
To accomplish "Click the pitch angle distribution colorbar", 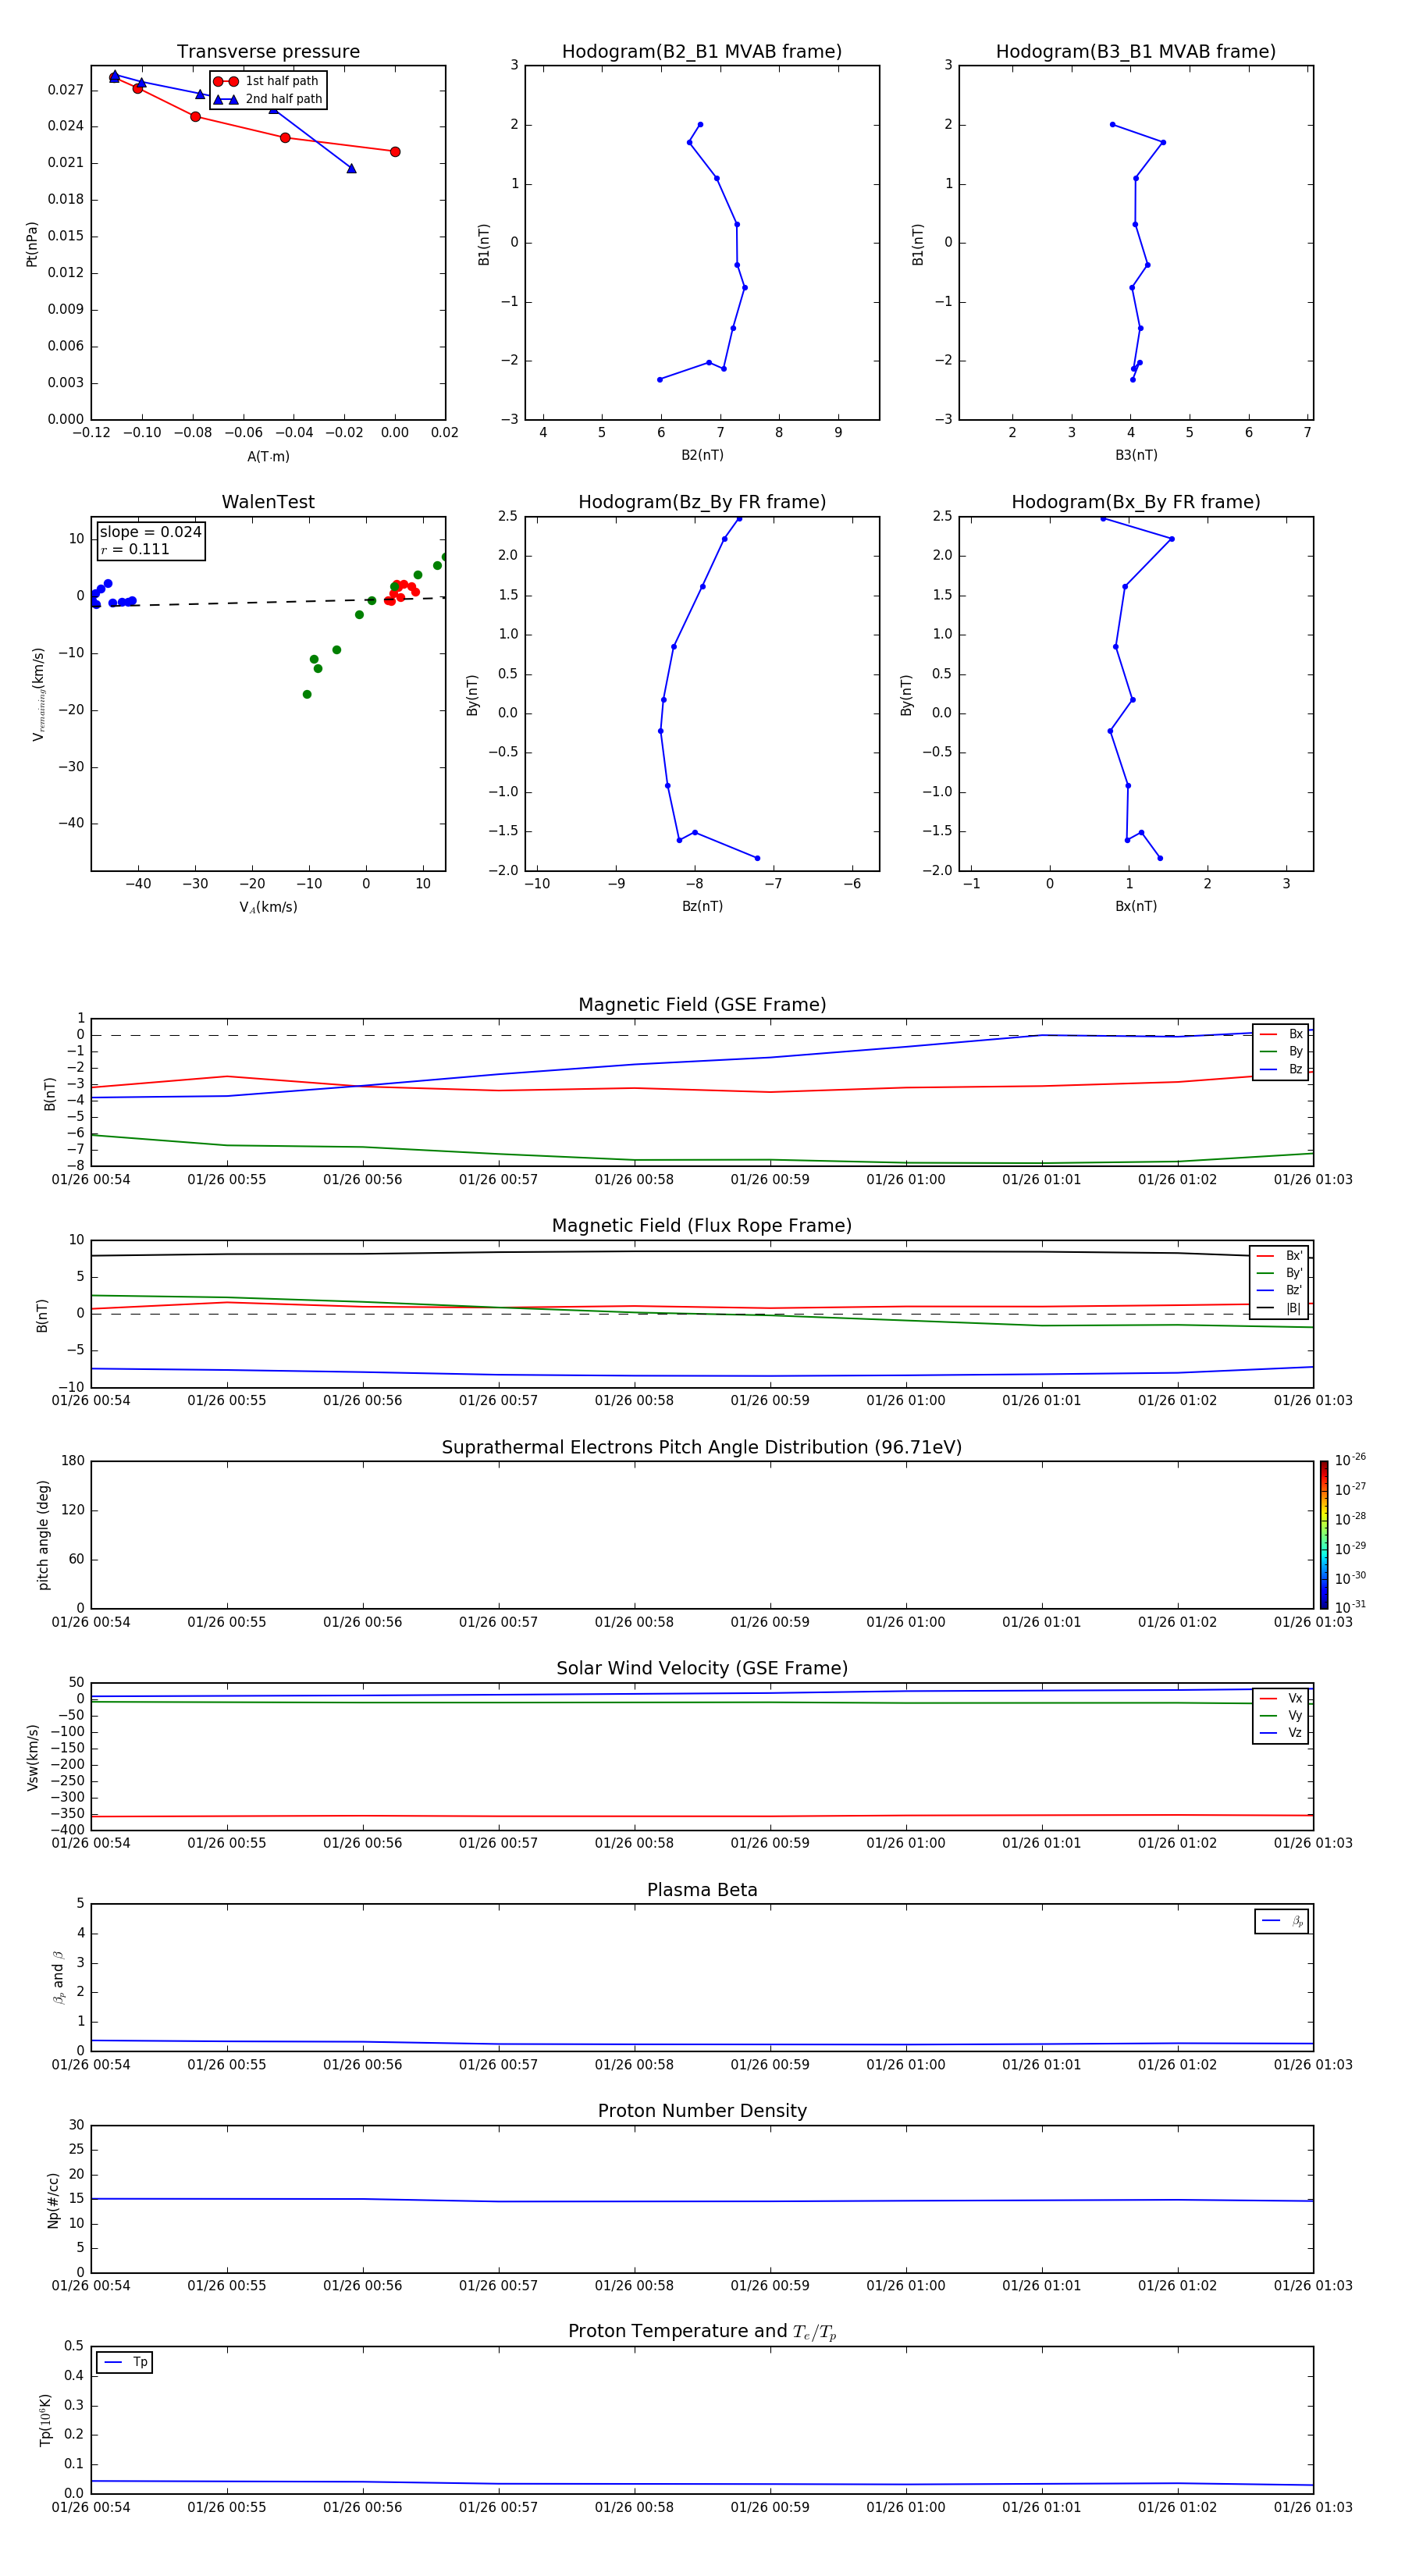I will (x=1323, y=1535).
